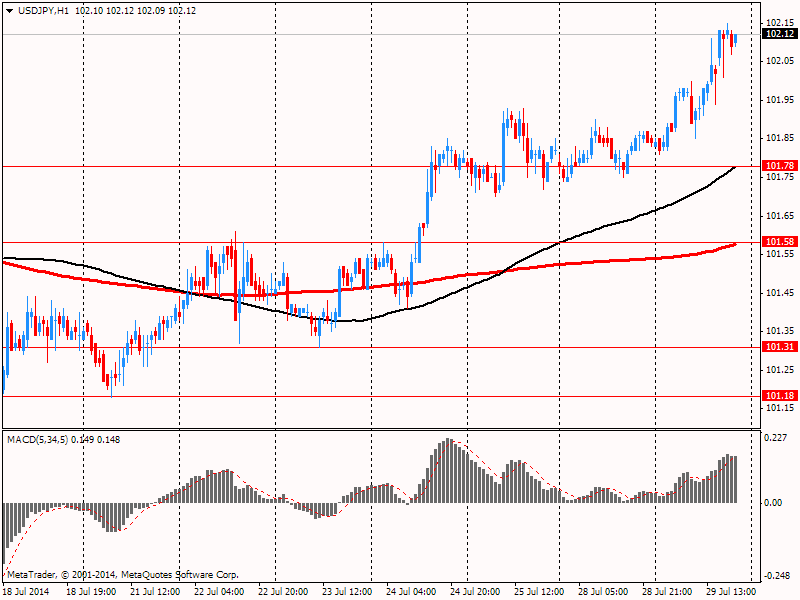Click the MACD(5,34,5) indicator label
800x600 pixels.
37,440
